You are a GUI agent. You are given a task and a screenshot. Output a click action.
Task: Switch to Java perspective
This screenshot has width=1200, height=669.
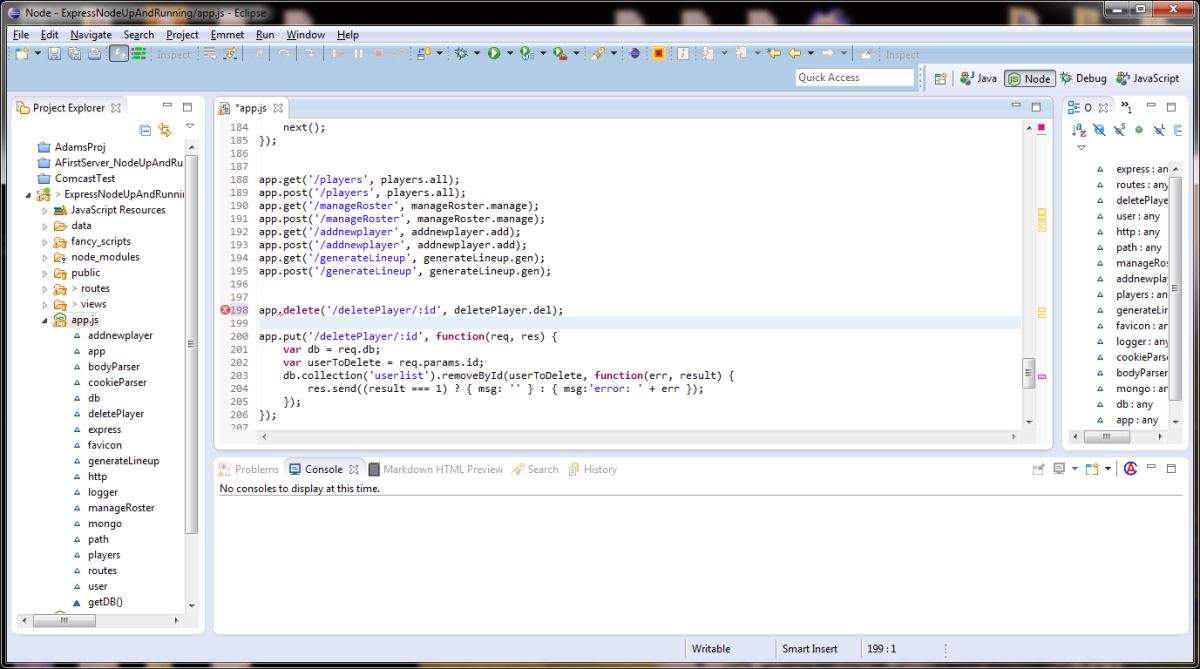point(978,78)
